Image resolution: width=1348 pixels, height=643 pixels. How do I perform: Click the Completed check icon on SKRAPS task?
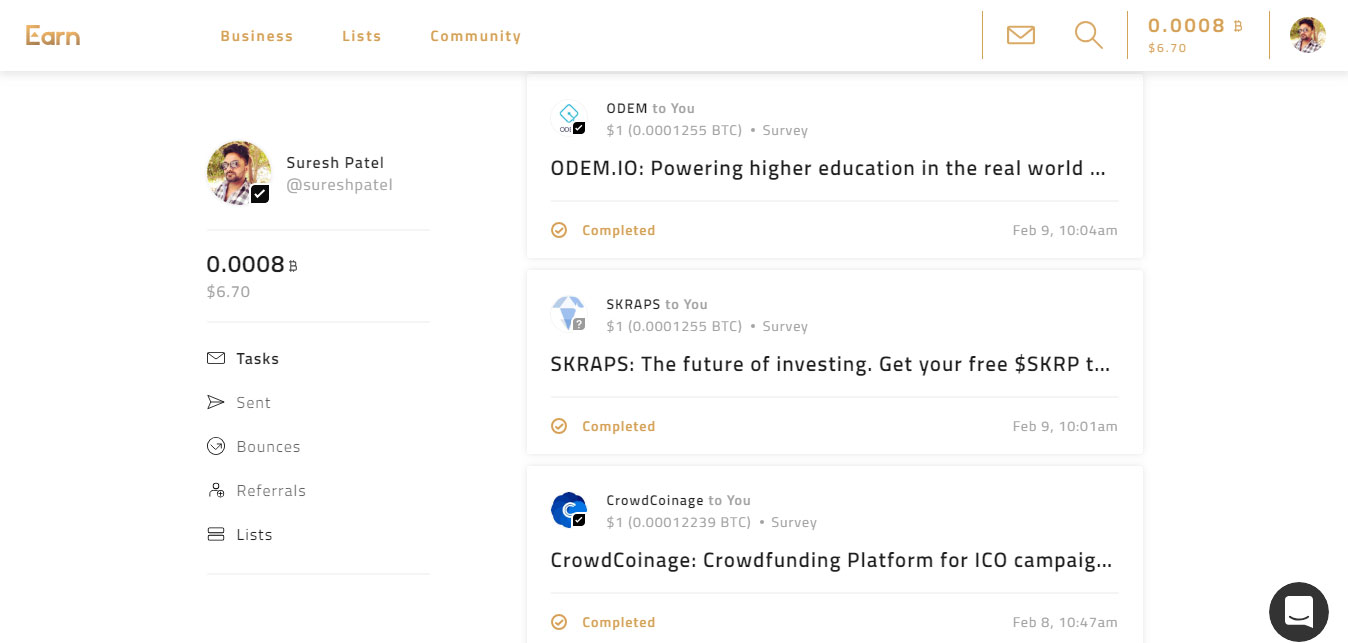point(559,426)
